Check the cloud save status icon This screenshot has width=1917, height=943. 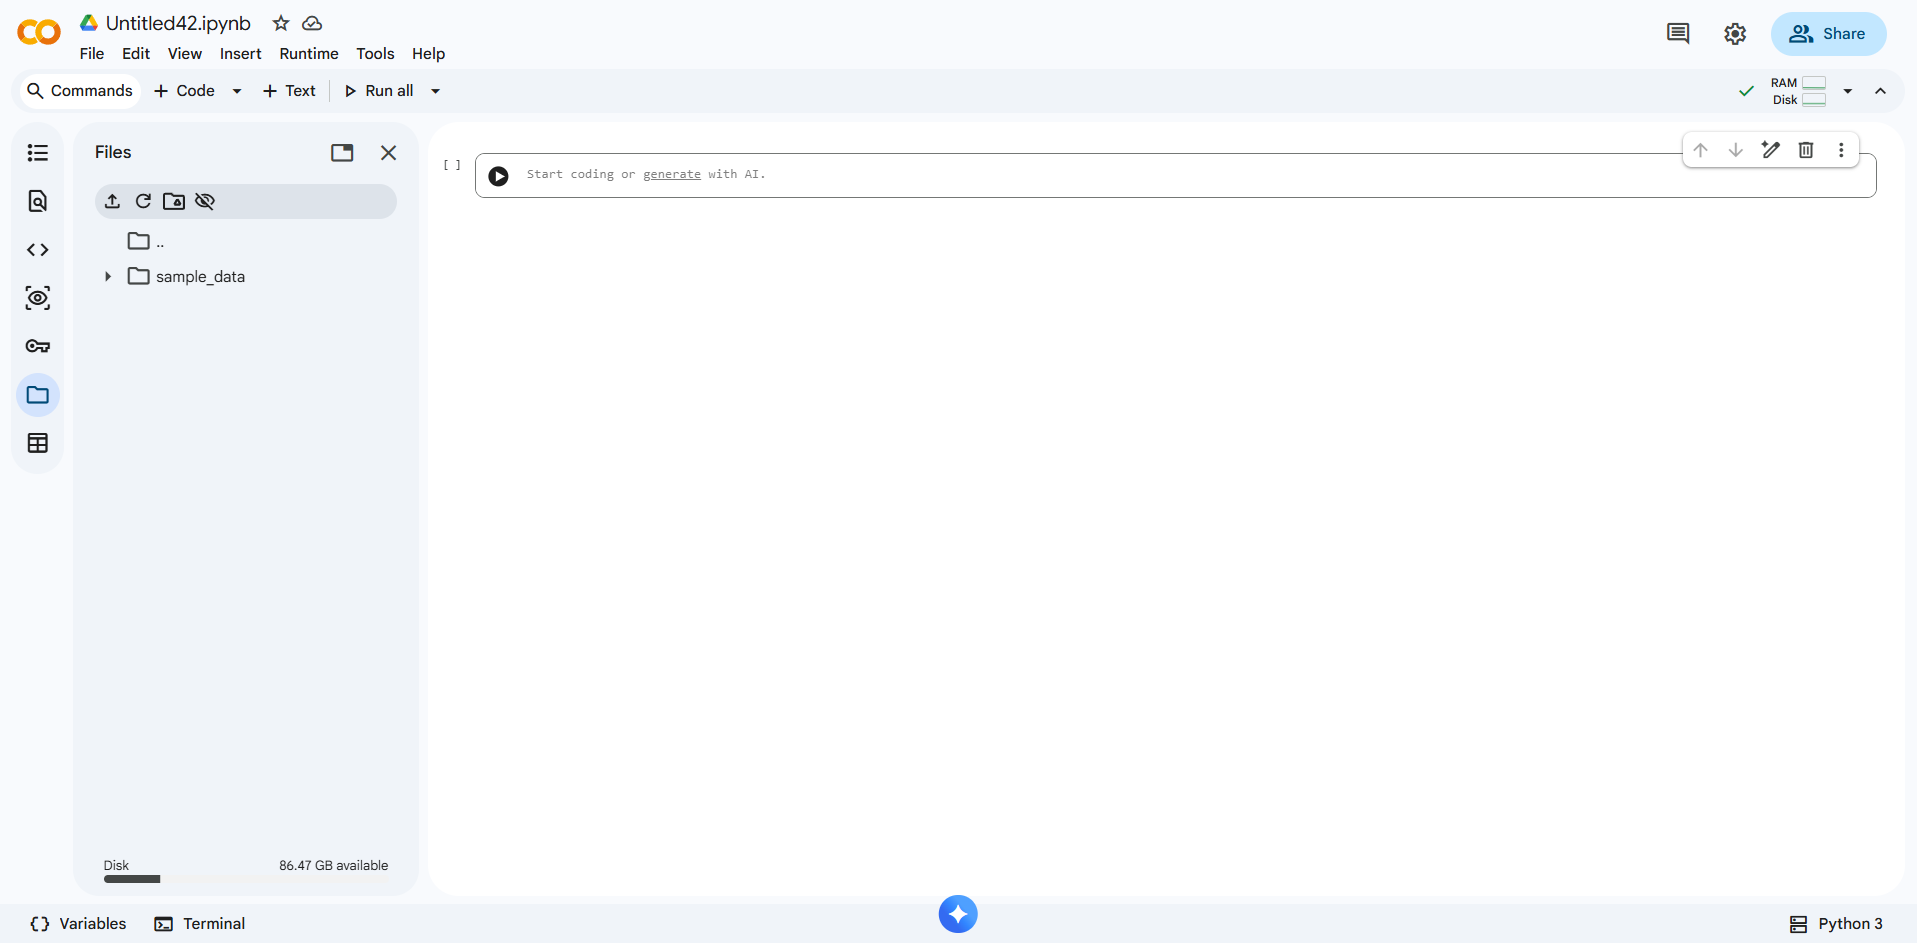tap(312, 23)
